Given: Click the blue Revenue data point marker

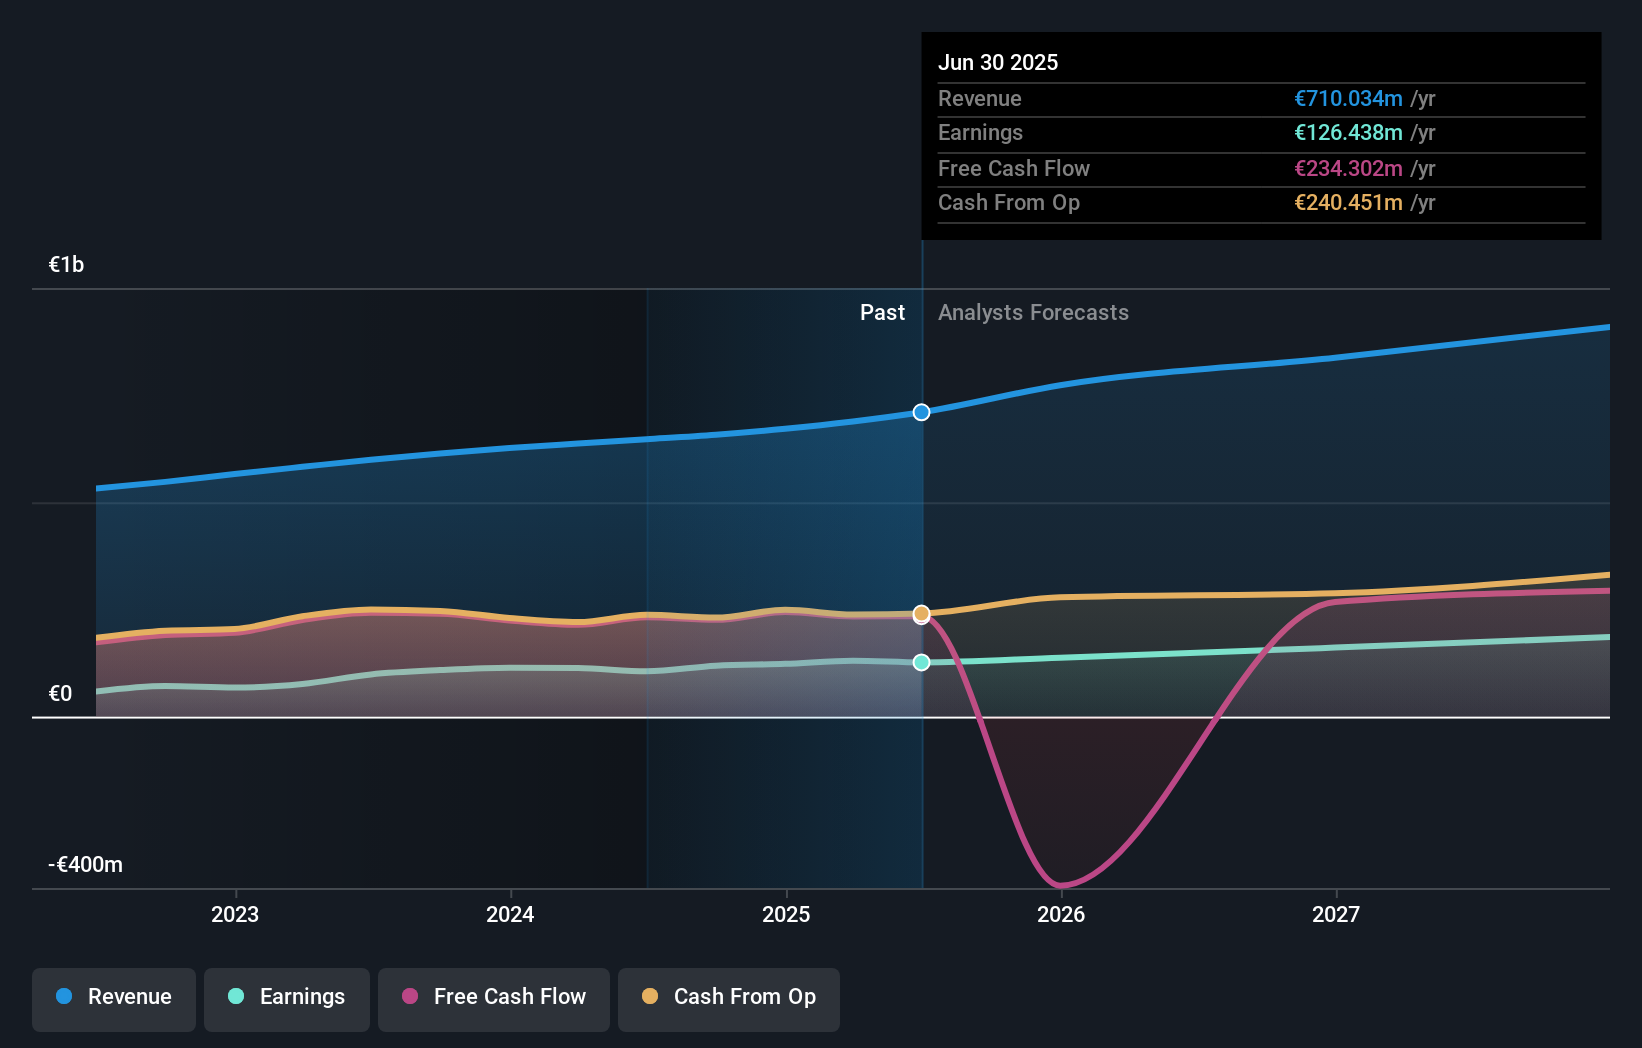Looking at the screenshot, I should [x=921, y=412].
